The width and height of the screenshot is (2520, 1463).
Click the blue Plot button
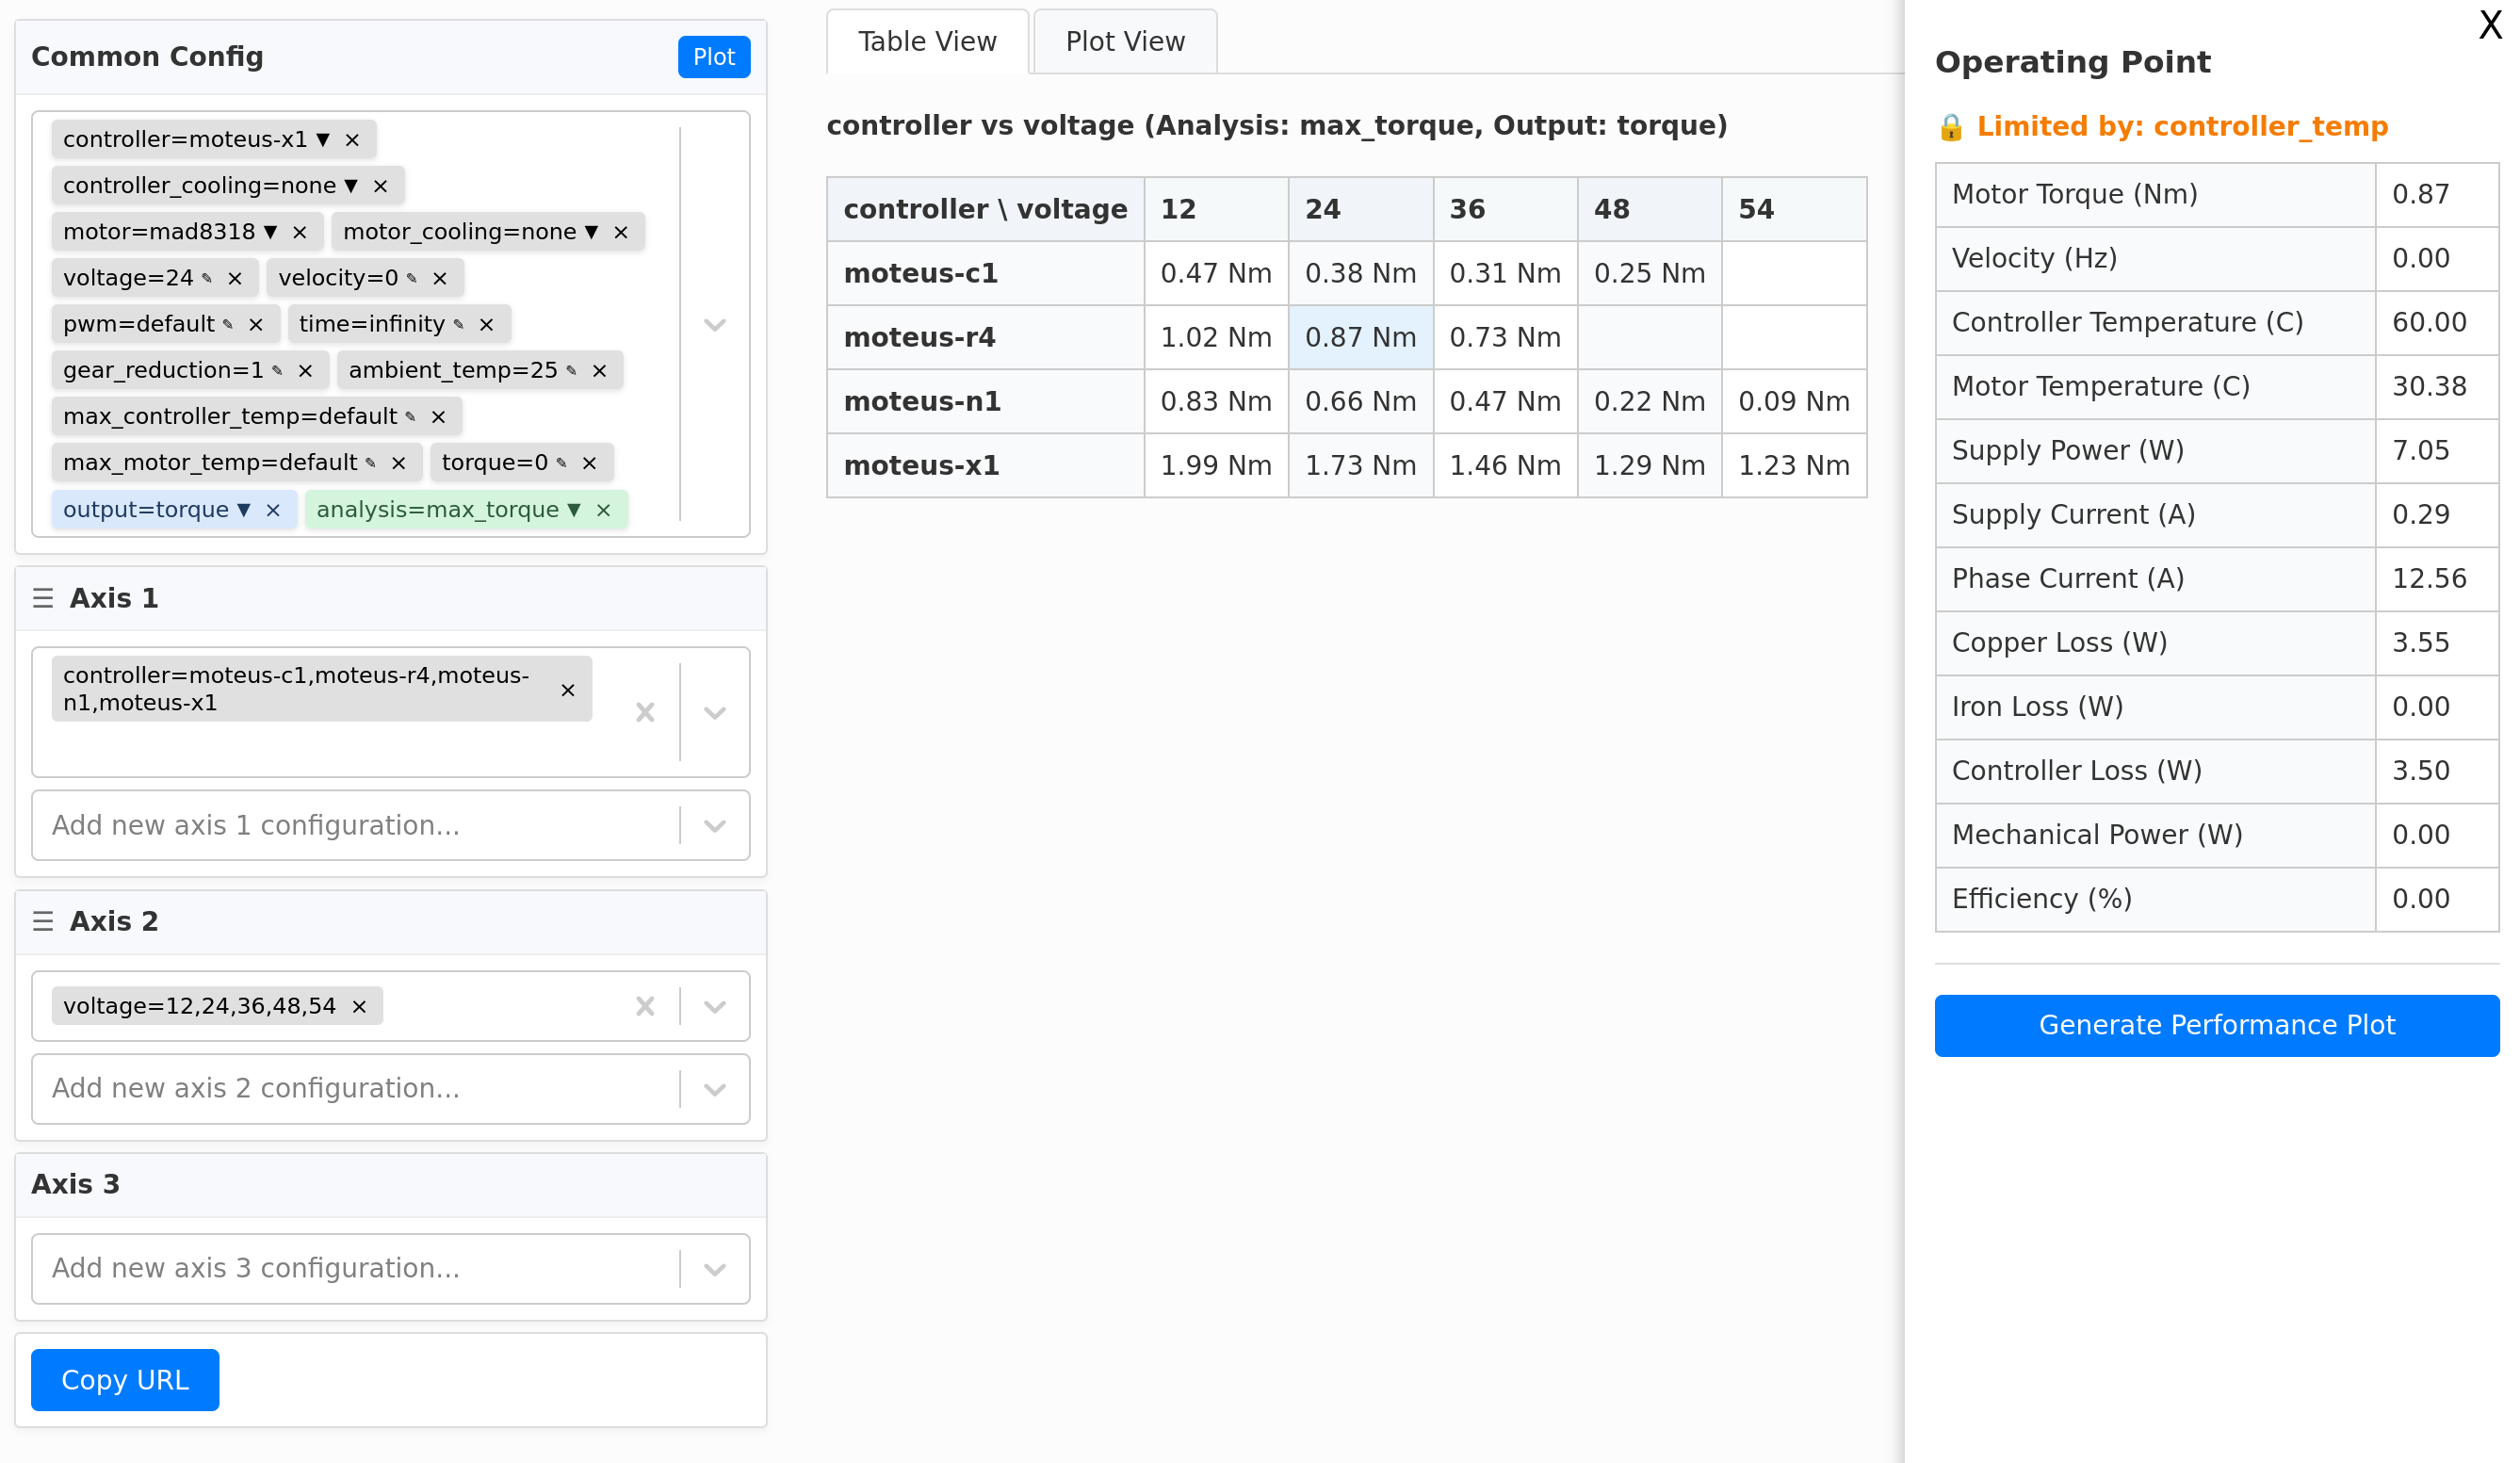(x=713, y=57)
